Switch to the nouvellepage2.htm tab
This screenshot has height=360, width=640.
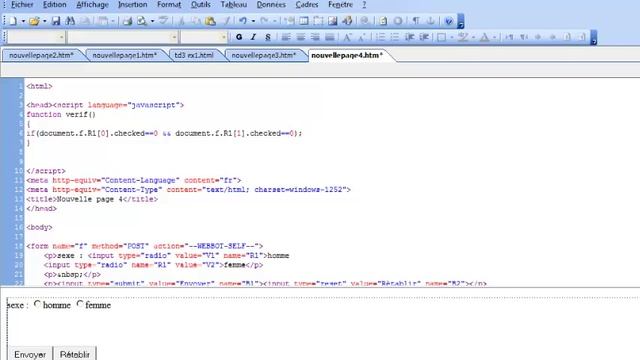[x=42, y=55]
